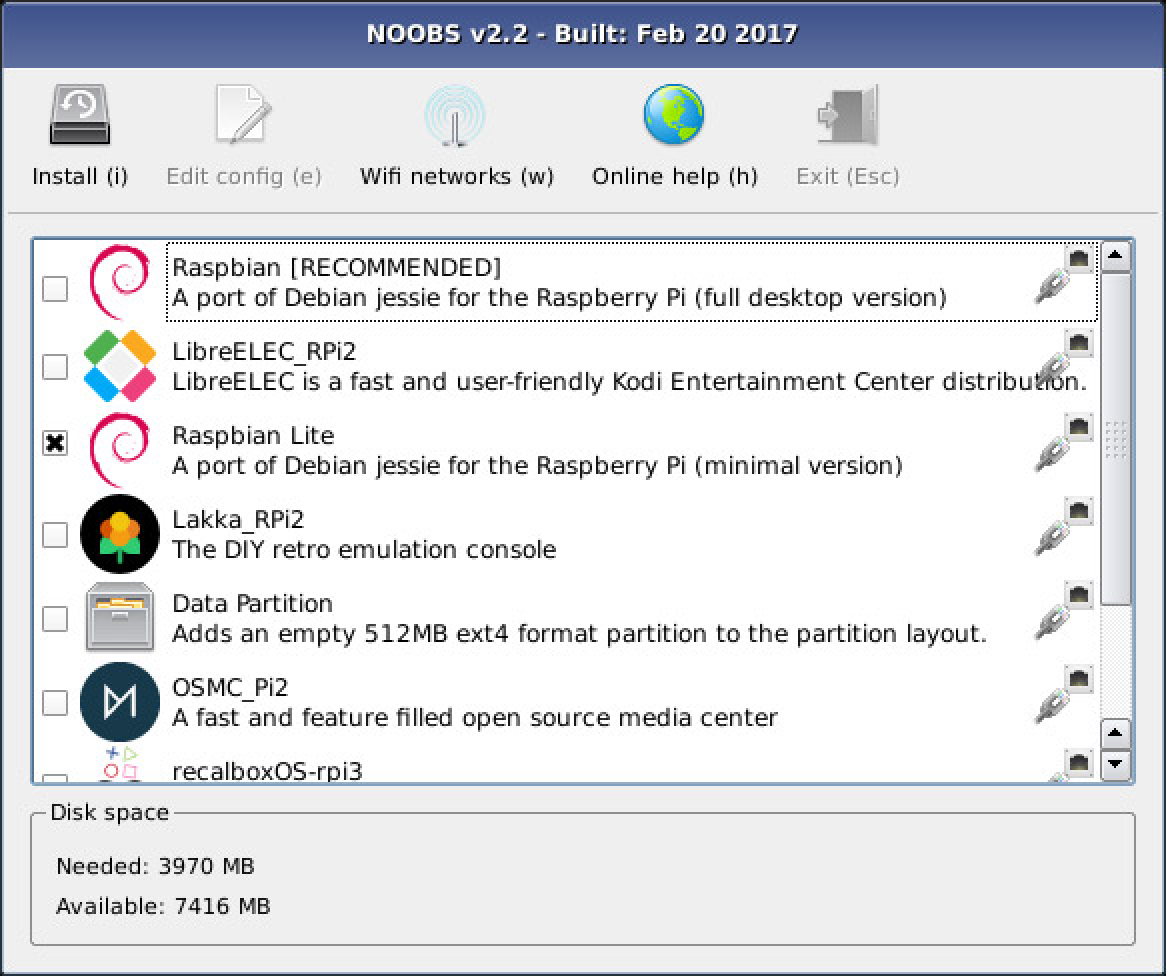
Task: Click 'Lakka_RPi2' name text
Action: point(238,520)
